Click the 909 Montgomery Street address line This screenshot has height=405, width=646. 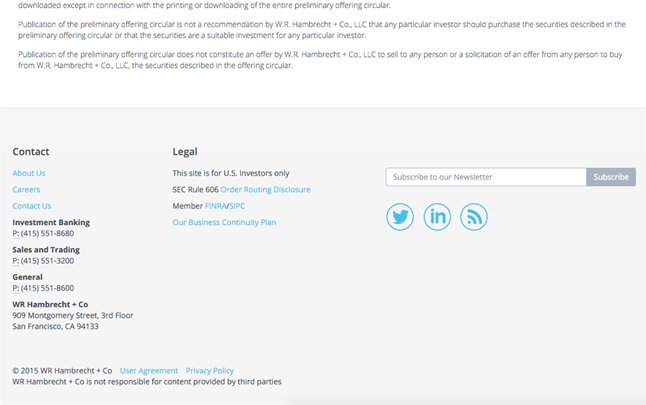(73, 315)
